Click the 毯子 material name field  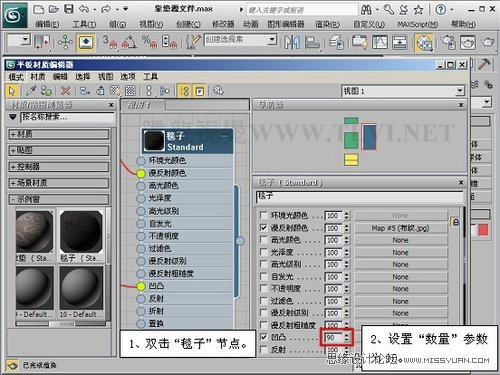click(360, 196)
